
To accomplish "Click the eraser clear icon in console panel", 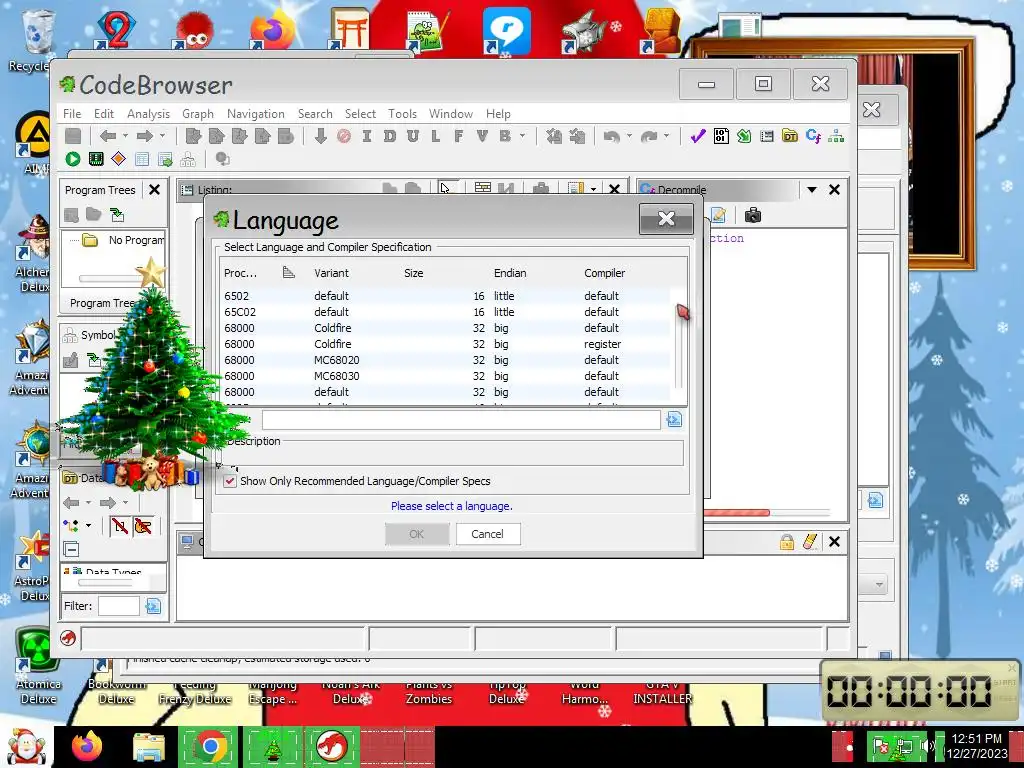I will [810, 541].
